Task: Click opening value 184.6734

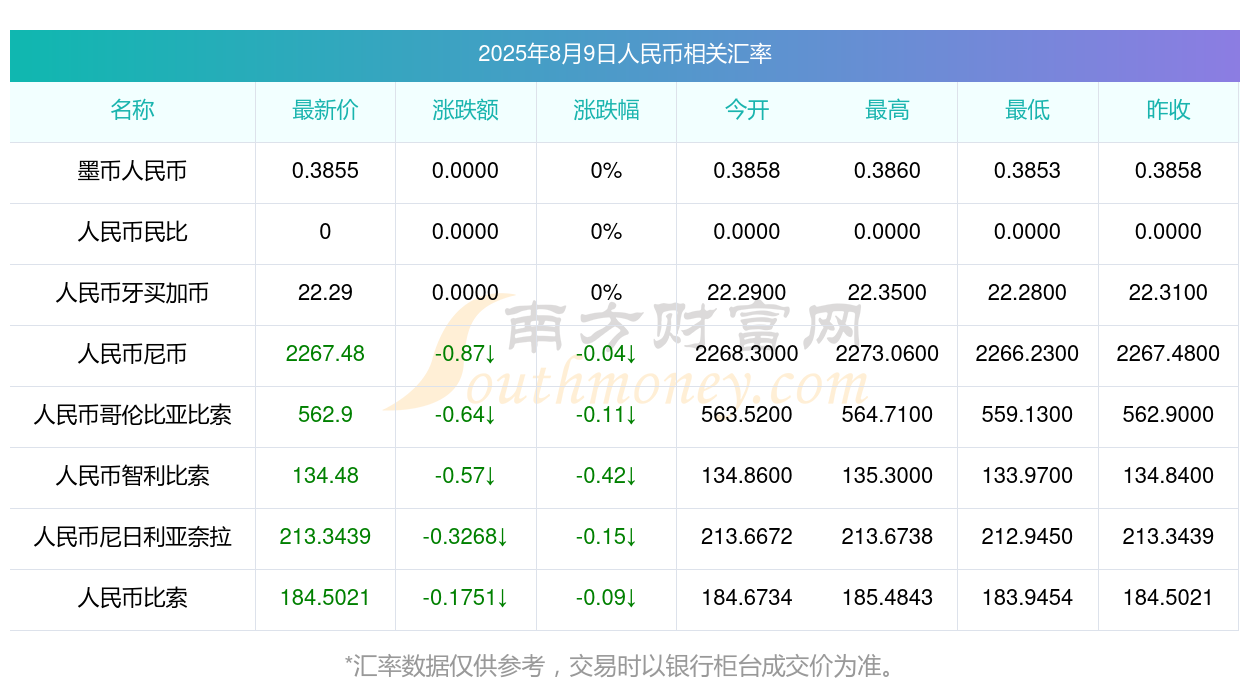Action: [x=746, y=598]
